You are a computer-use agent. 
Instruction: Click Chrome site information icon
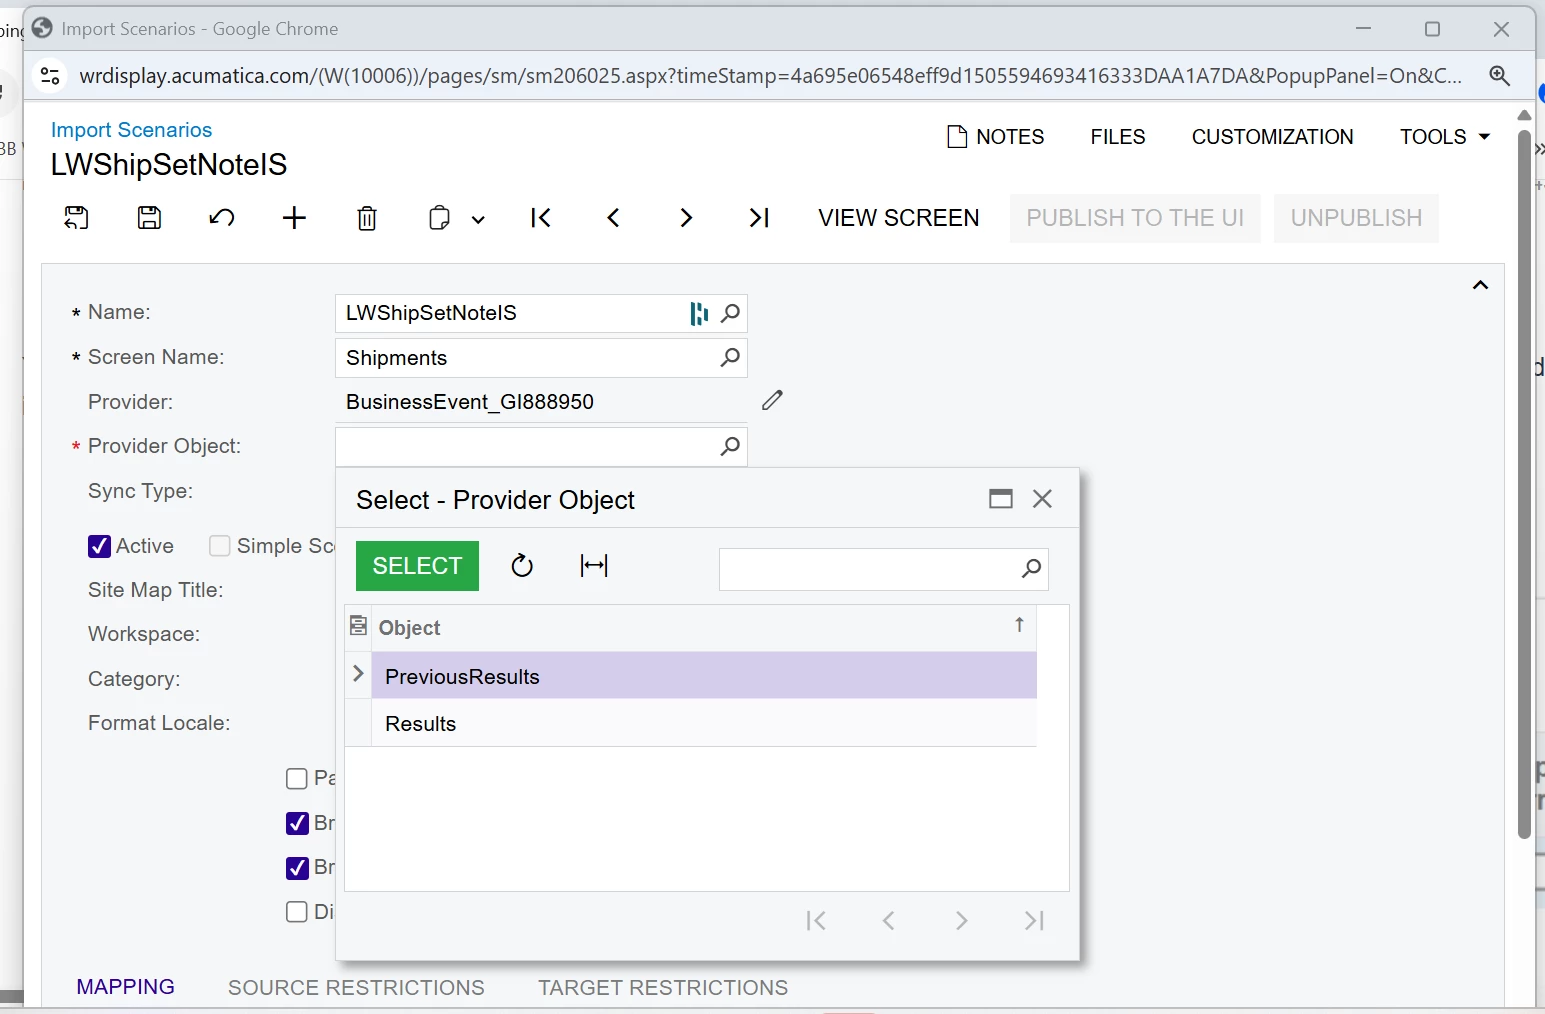coord(50,75)
